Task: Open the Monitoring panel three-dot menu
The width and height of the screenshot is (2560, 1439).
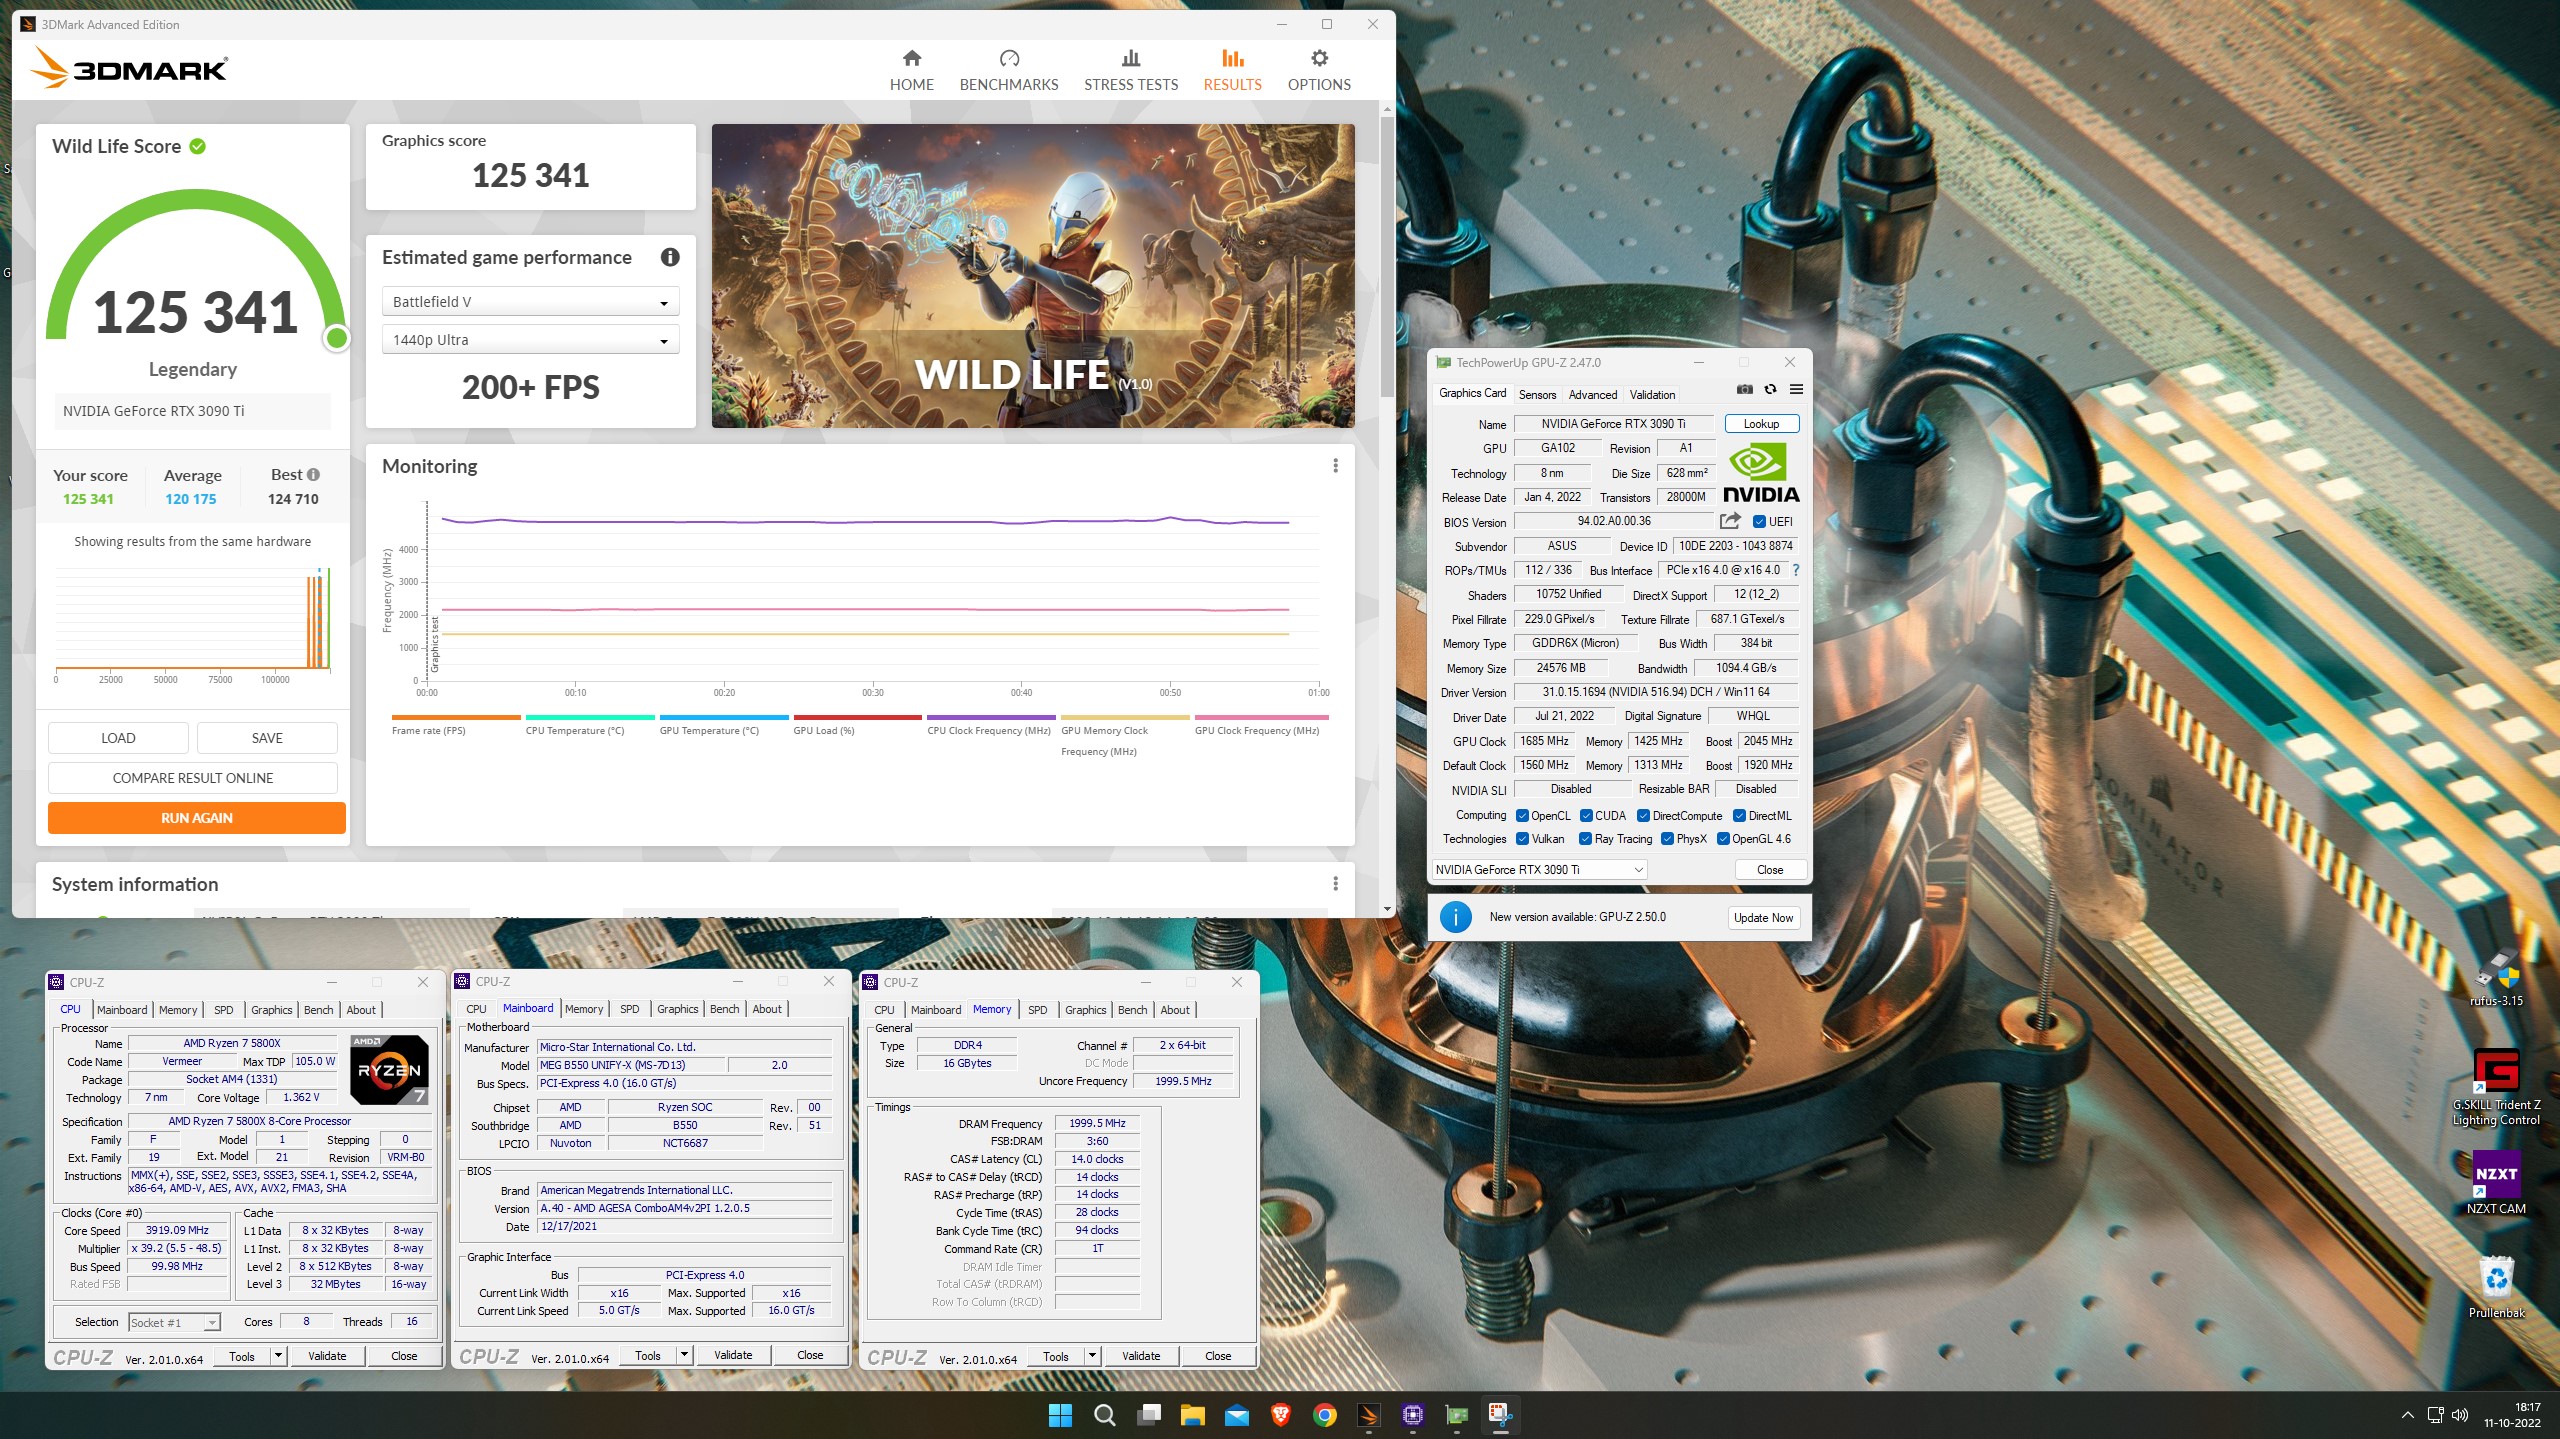Action: pyautogui.click(x=1335, y=466)
